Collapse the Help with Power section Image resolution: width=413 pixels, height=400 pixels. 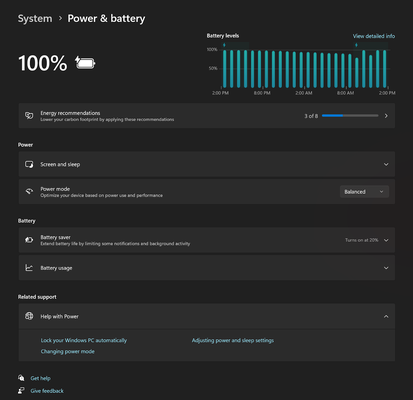pyautogui.click(x=386, y=316)
